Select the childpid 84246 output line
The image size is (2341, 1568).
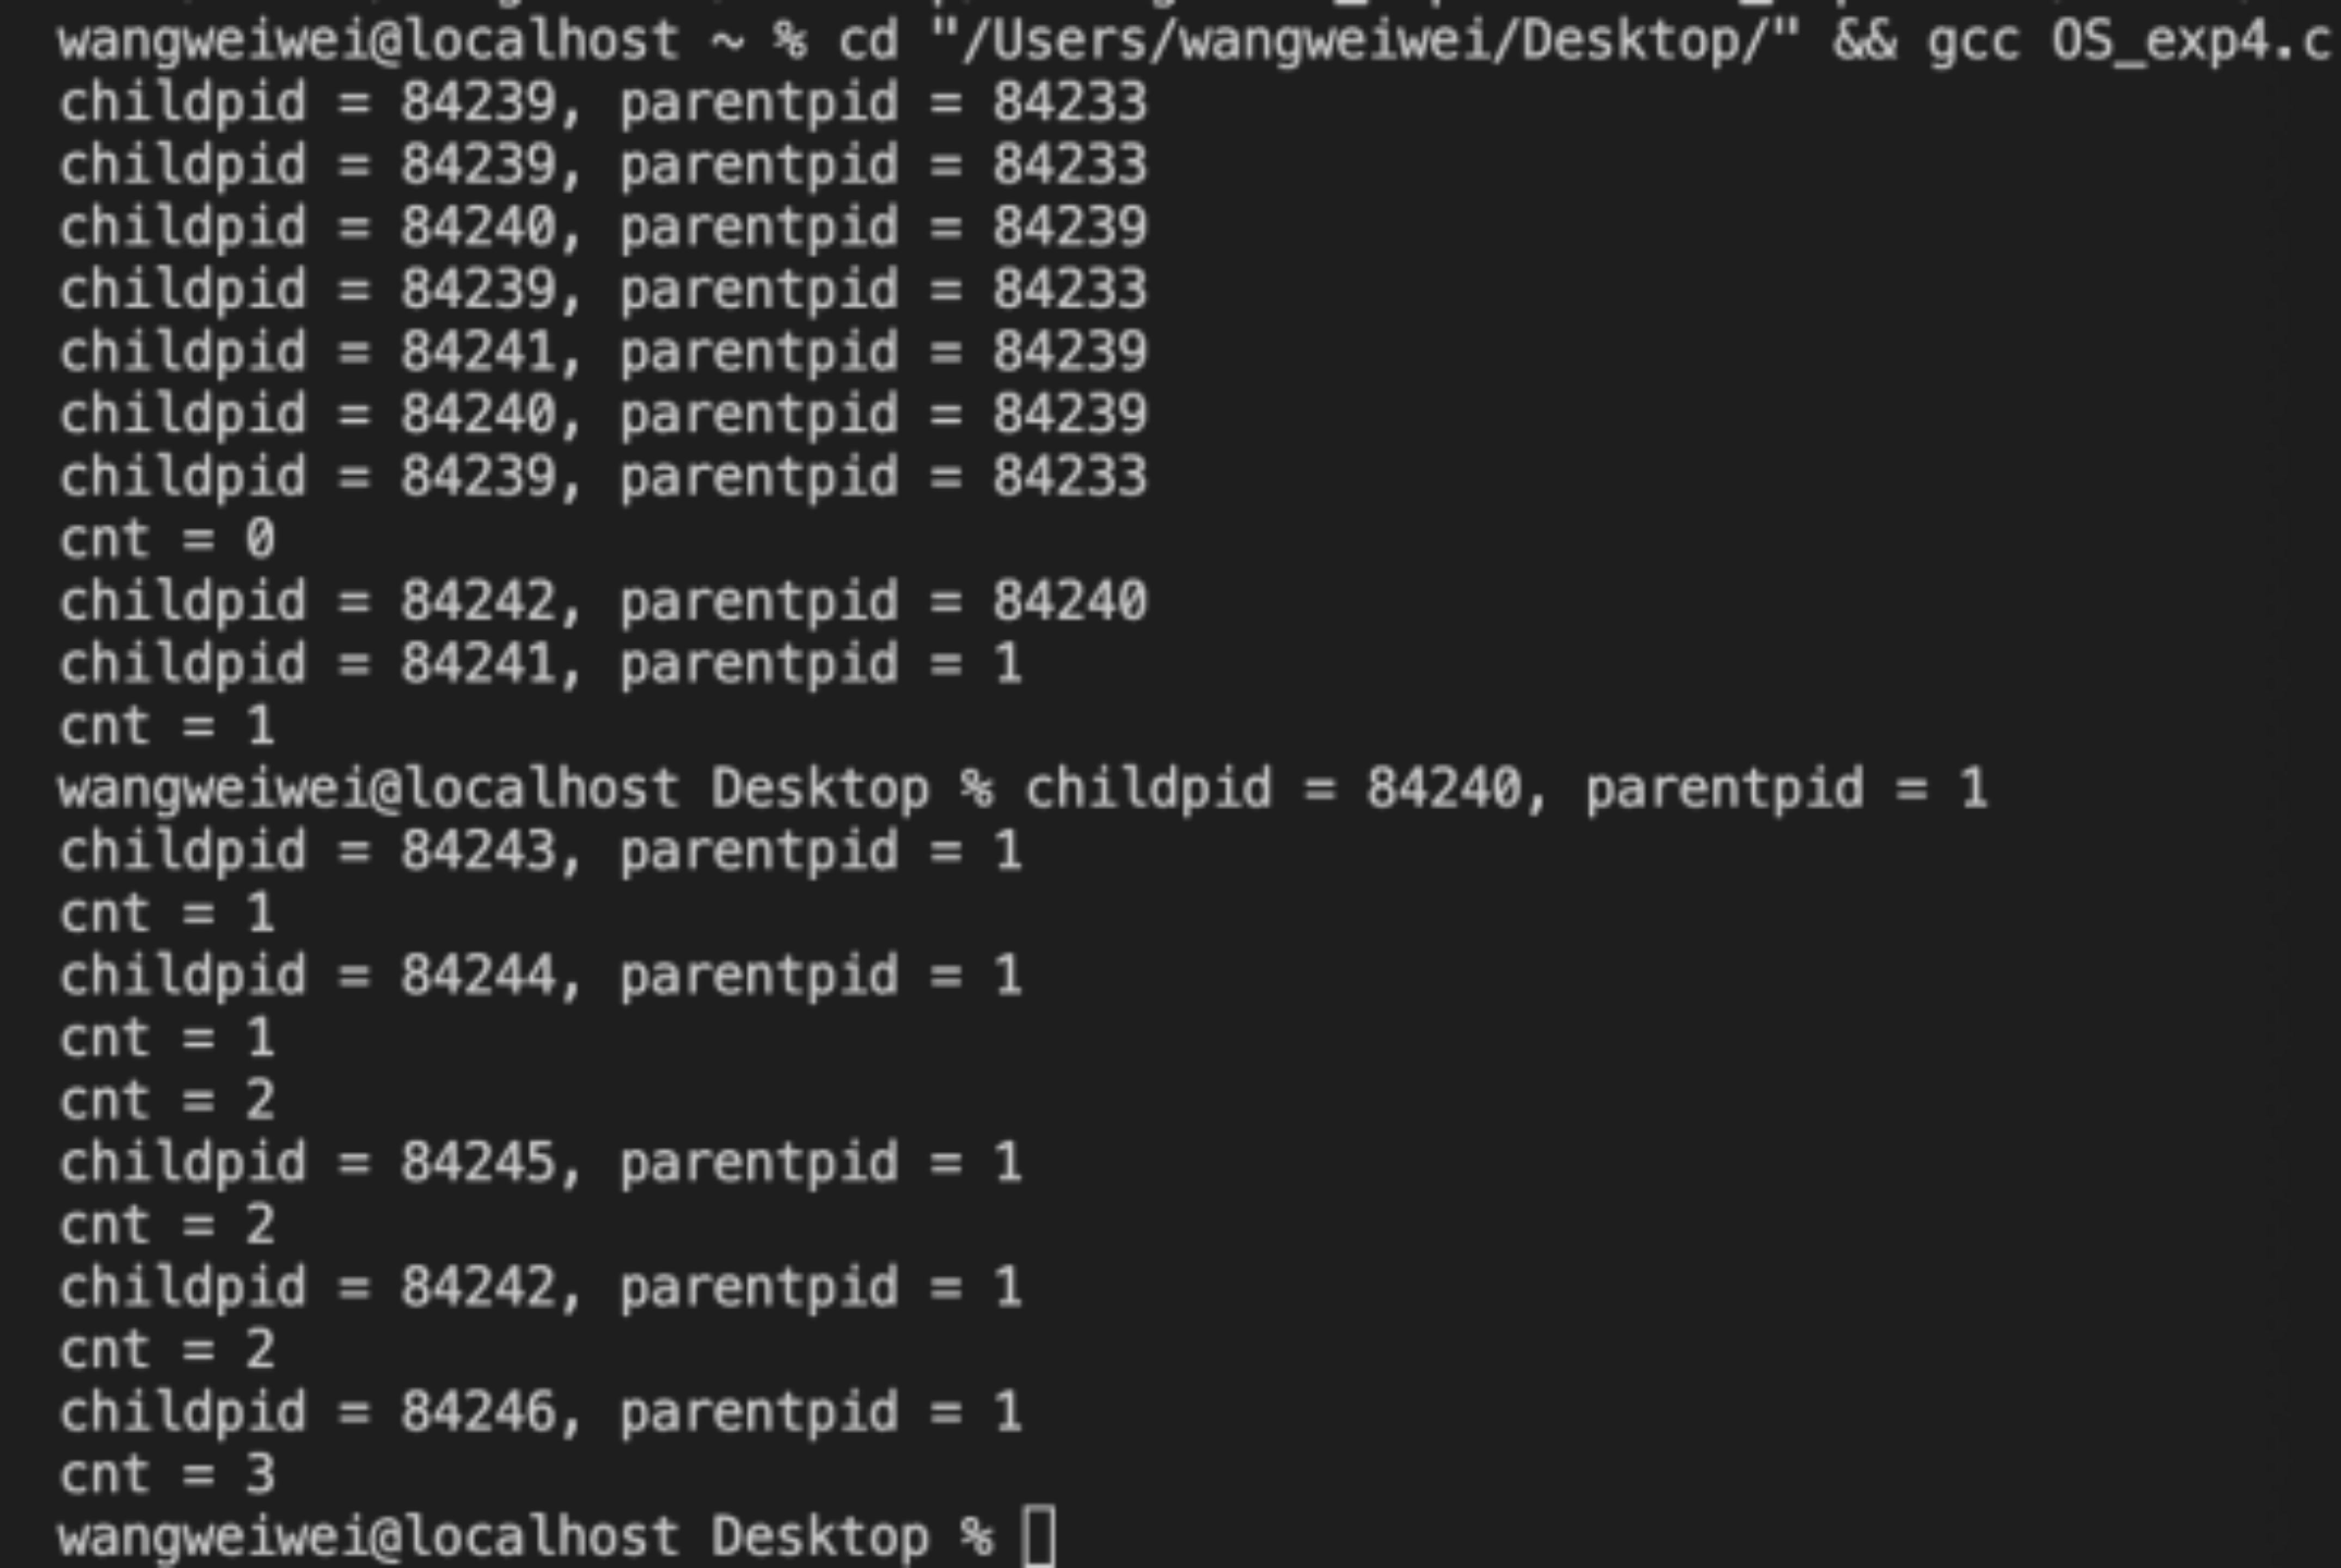(x=540, y=1412)
